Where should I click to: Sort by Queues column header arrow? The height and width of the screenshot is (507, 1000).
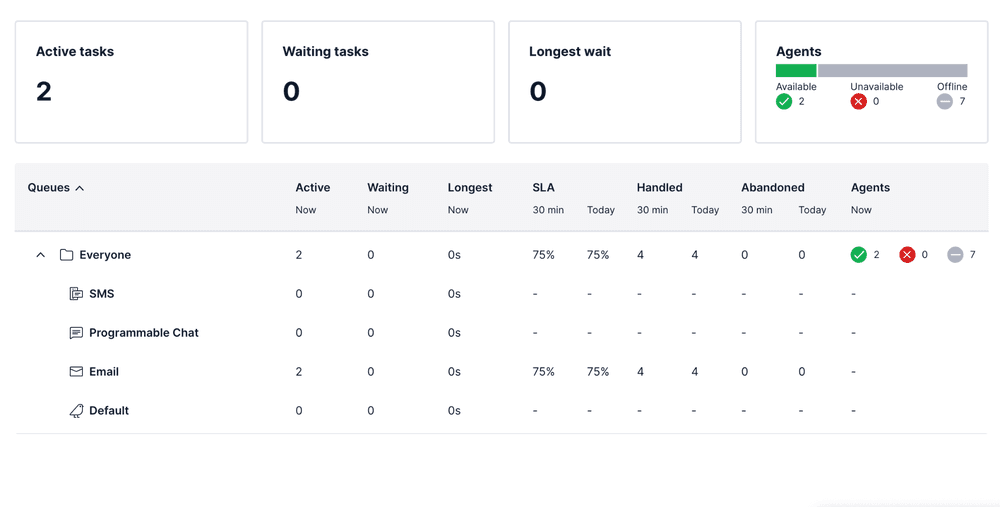point(80,188)
